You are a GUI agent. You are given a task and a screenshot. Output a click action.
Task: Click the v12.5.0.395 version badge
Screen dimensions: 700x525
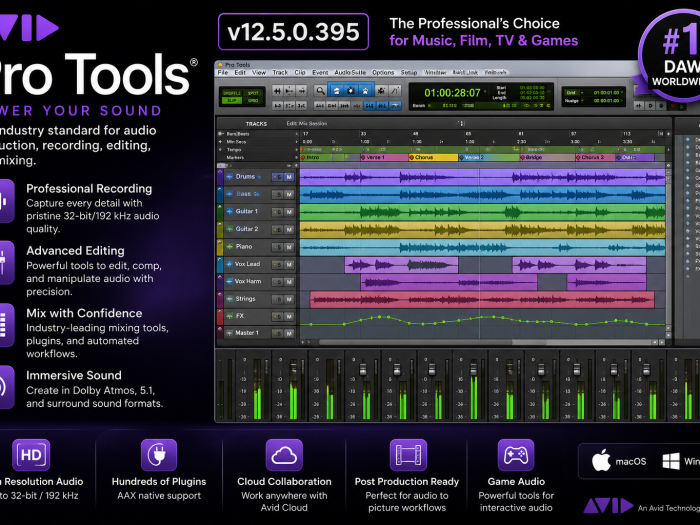[293, 32]
